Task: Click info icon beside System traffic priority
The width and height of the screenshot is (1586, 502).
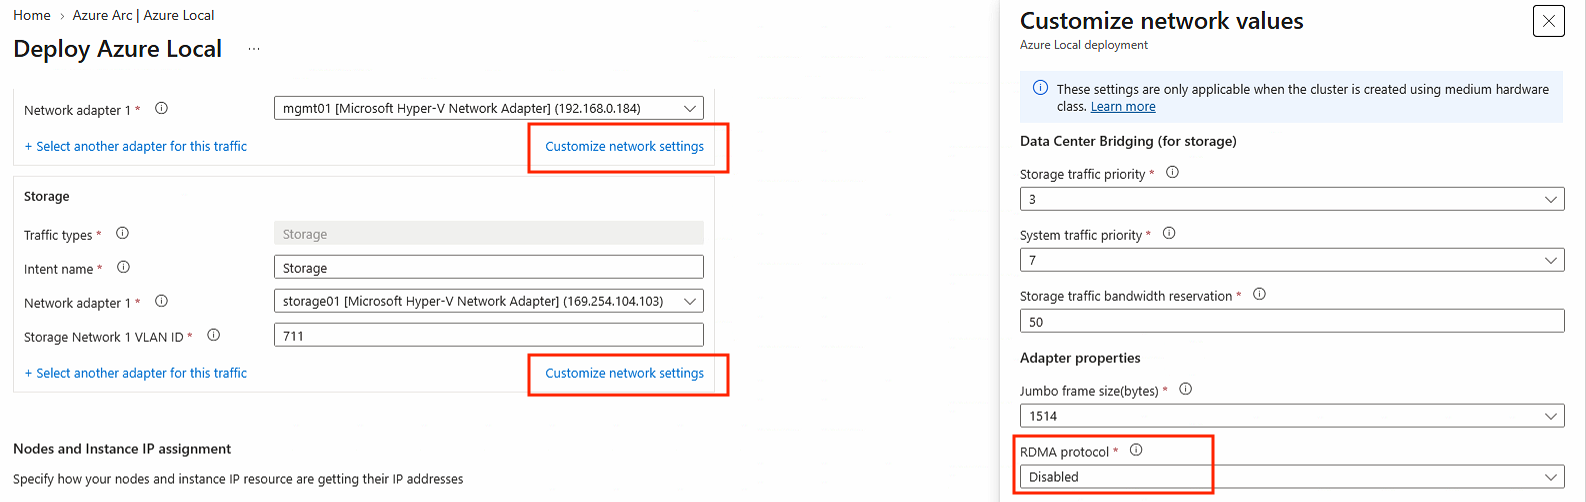Action: click(1169, 233)
